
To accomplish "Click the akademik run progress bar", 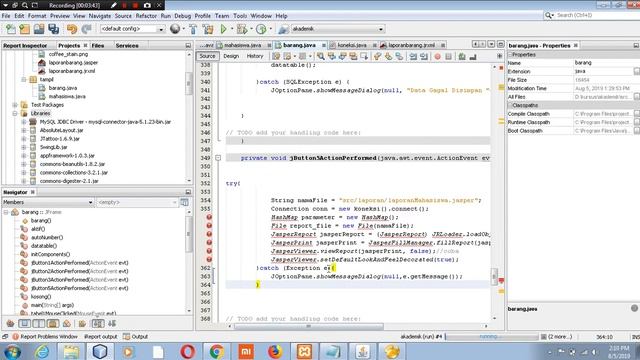I will pyautogui.click(x=492, y=337).
